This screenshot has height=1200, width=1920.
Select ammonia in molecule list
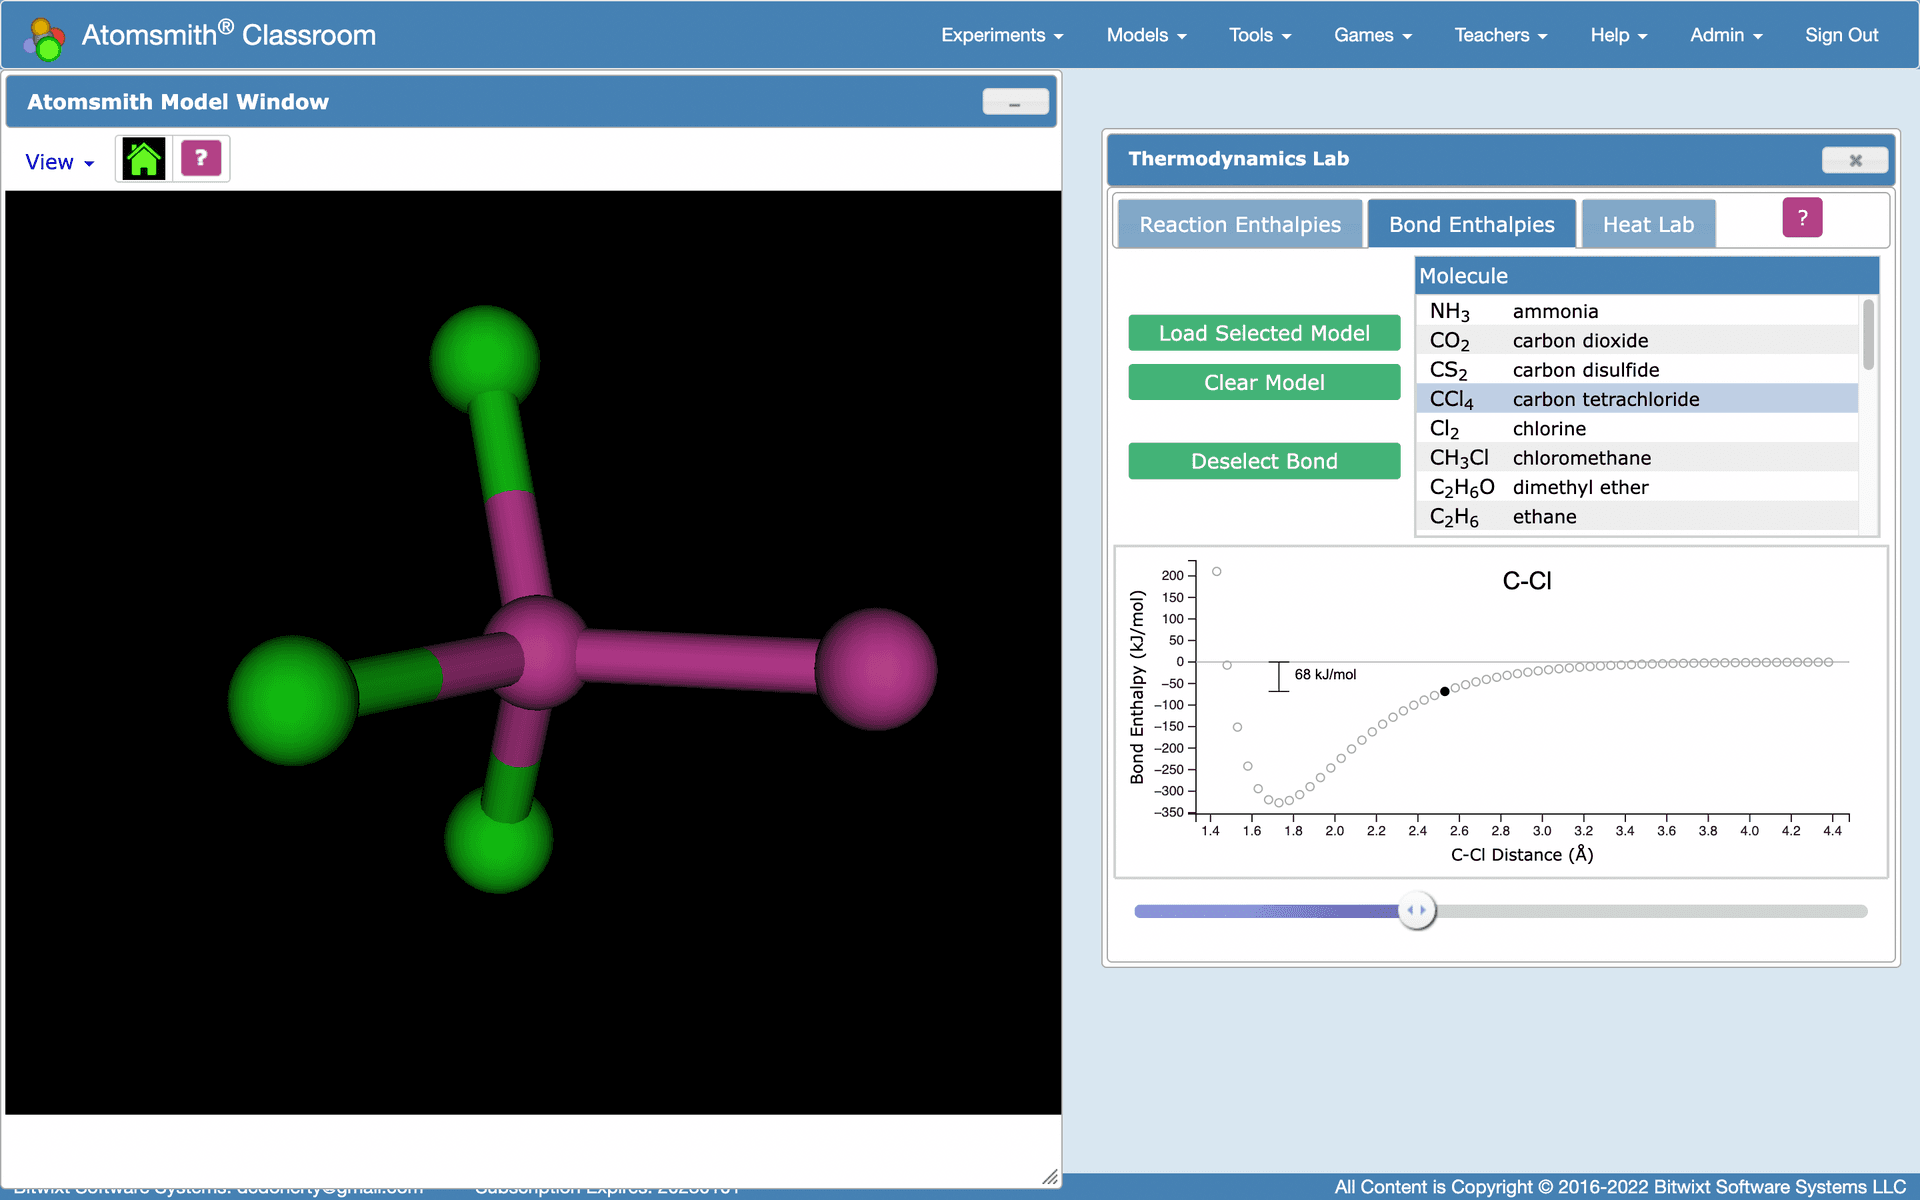tap(1637, 311)
